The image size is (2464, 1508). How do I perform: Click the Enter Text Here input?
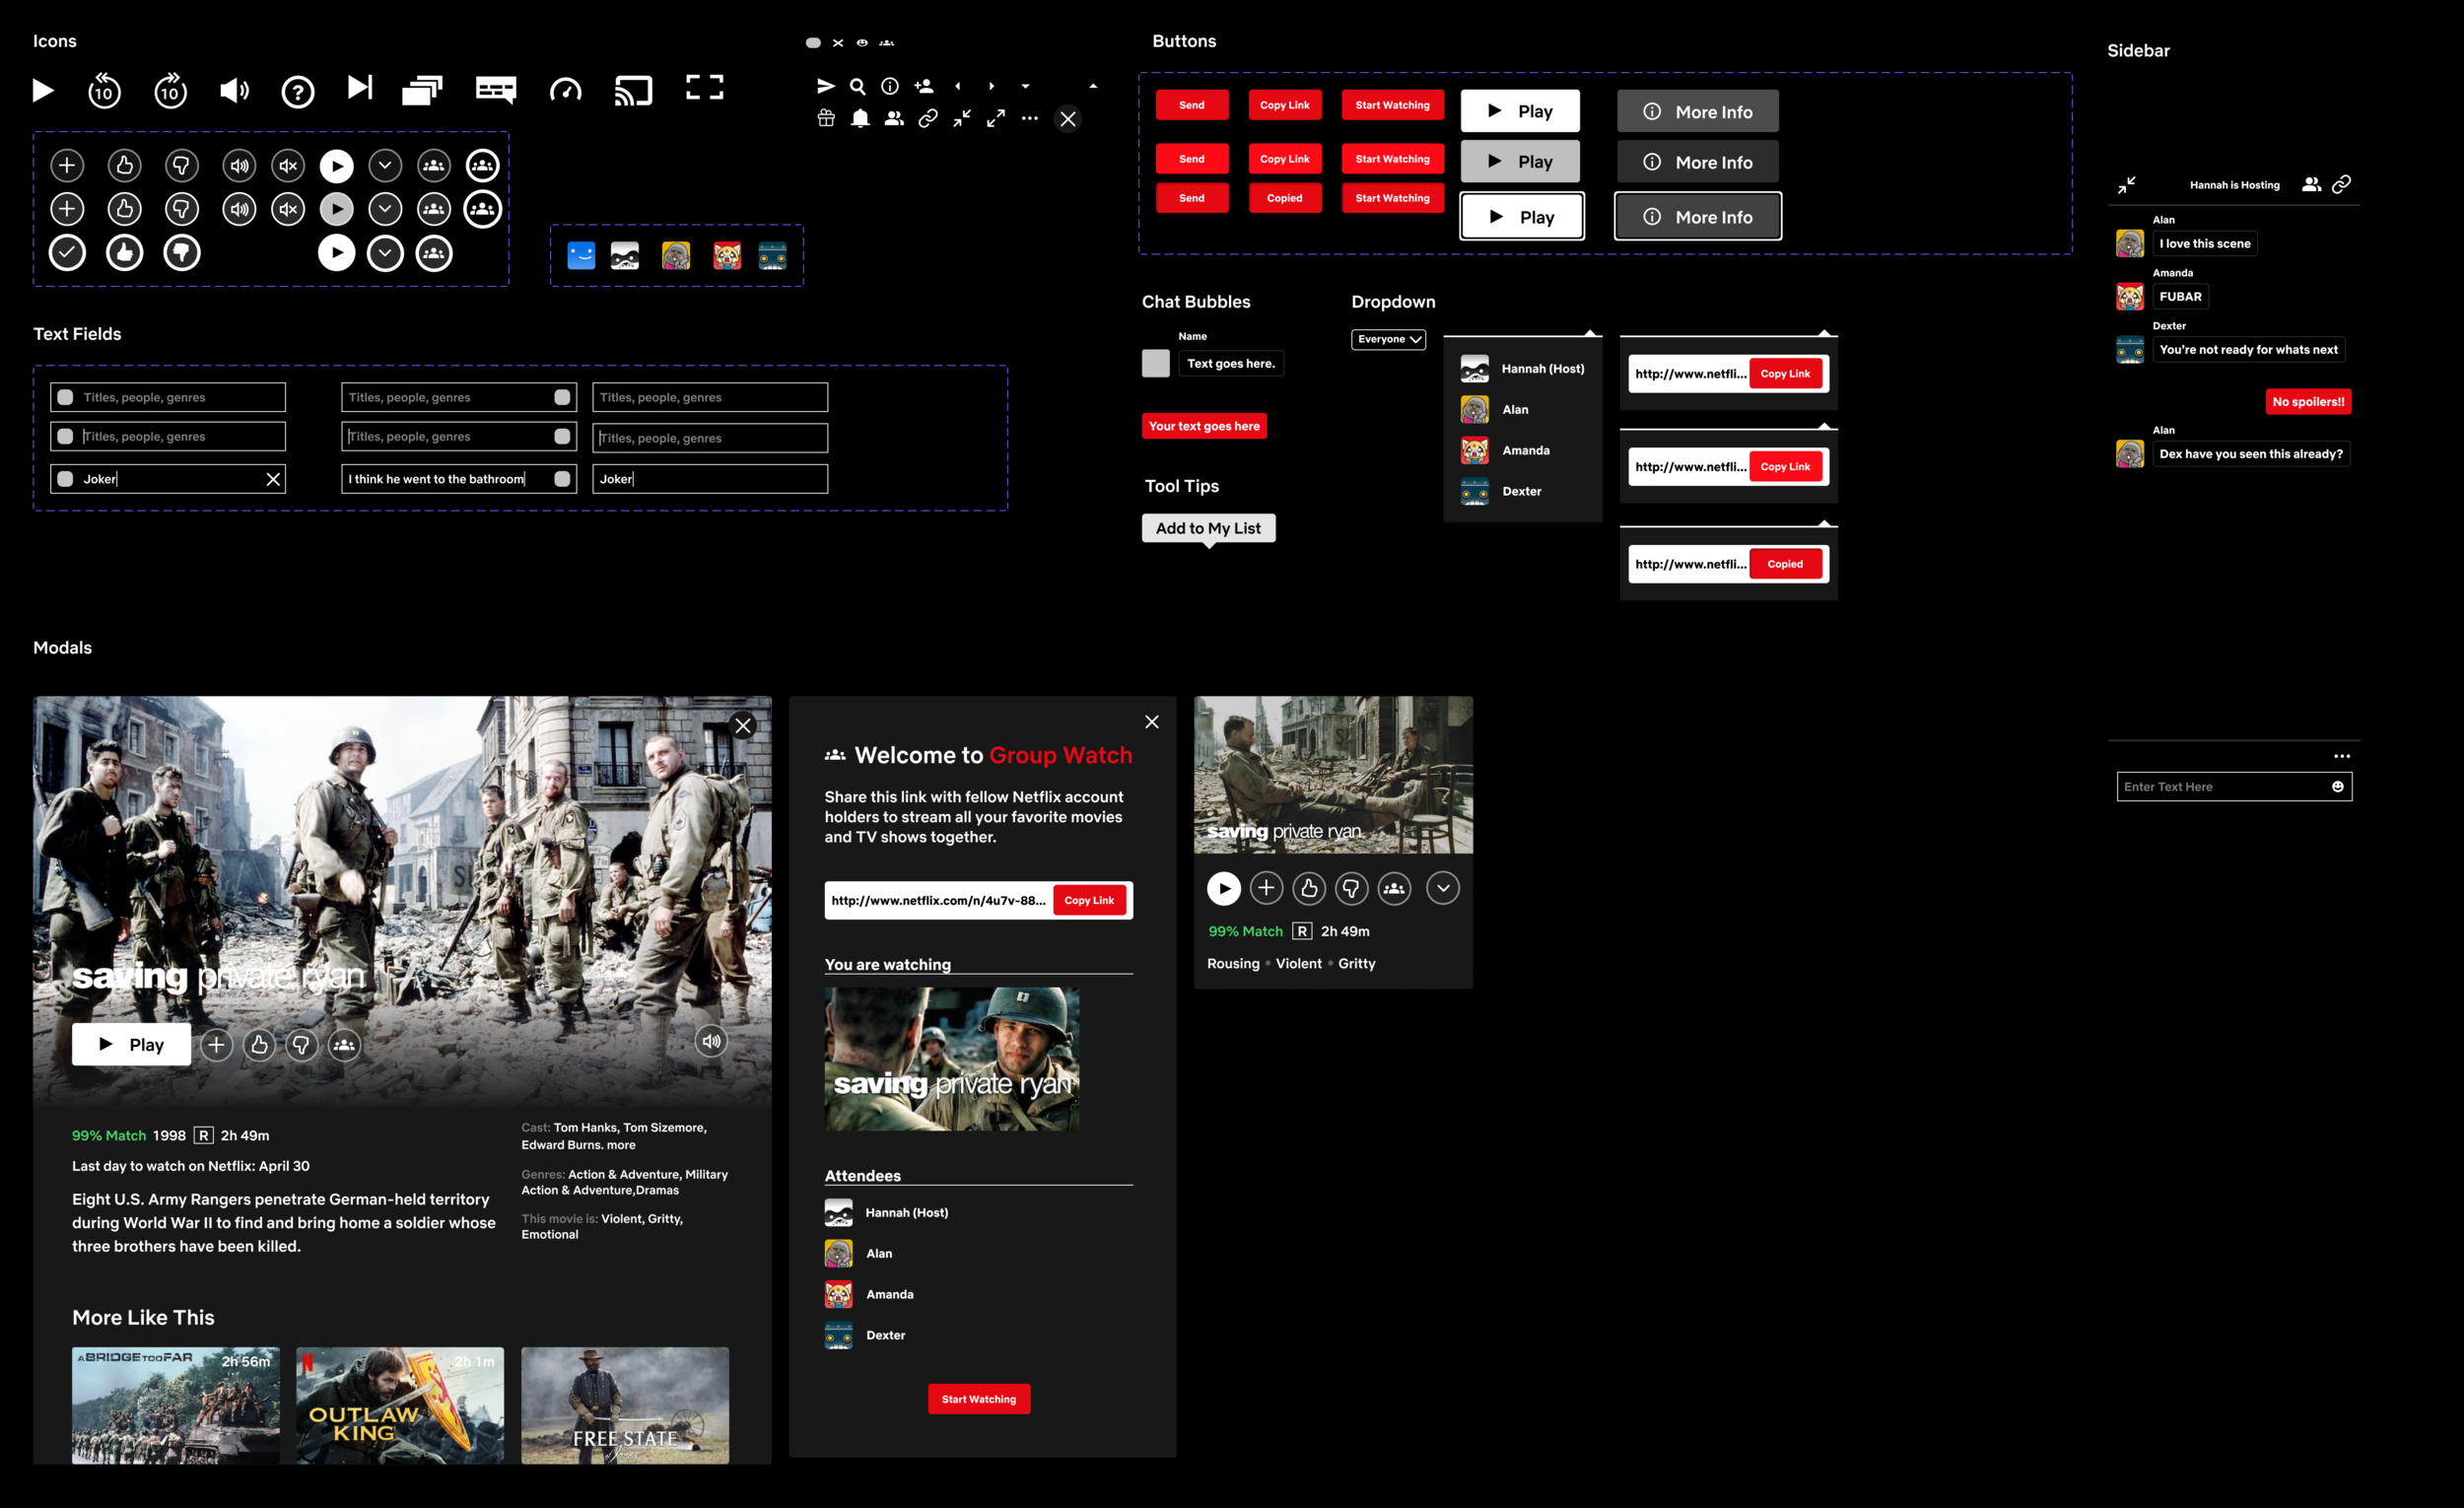[2234, 787]
